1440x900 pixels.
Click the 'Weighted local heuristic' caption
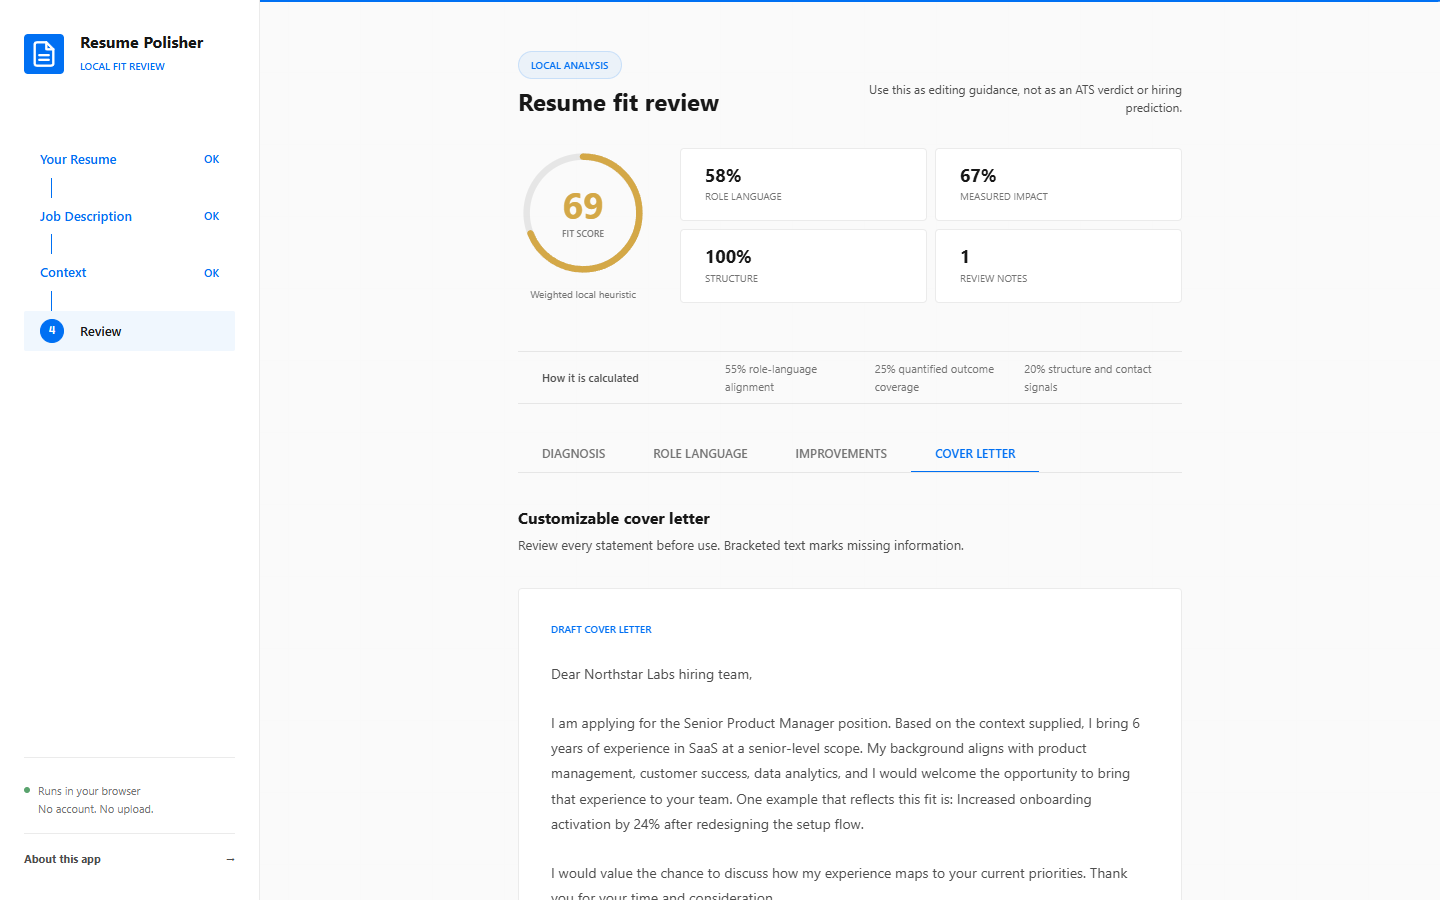coord(583,295)
